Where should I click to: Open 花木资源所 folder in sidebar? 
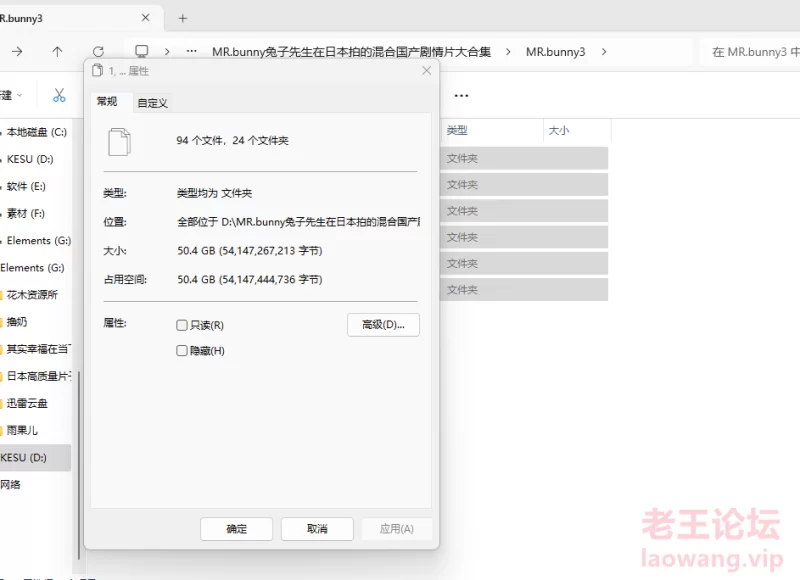32,294
